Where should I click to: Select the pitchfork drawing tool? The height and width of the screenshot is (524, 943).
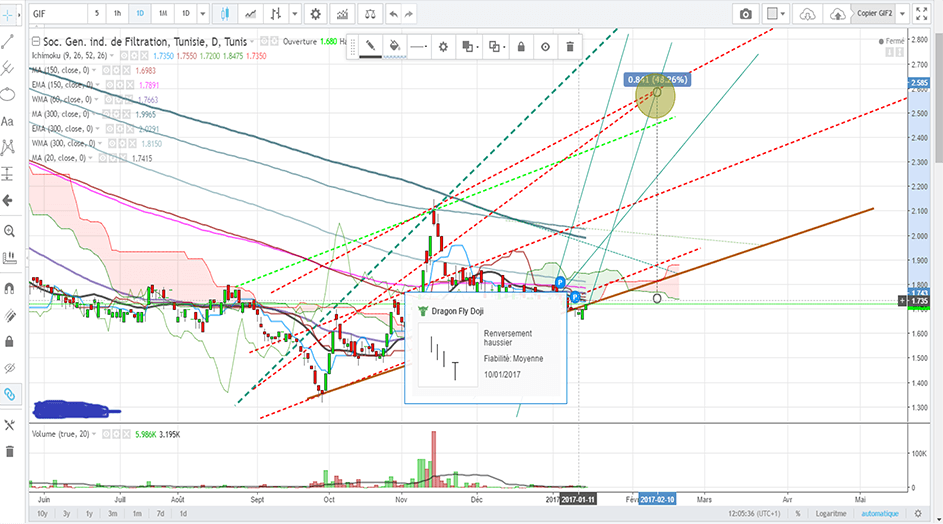(8, 68)
